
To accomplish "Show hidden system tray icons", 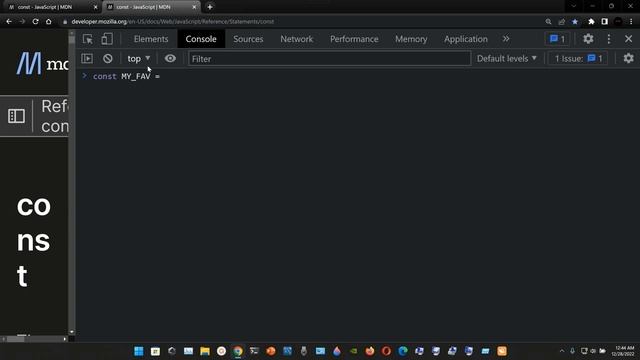I will [562, 351].
